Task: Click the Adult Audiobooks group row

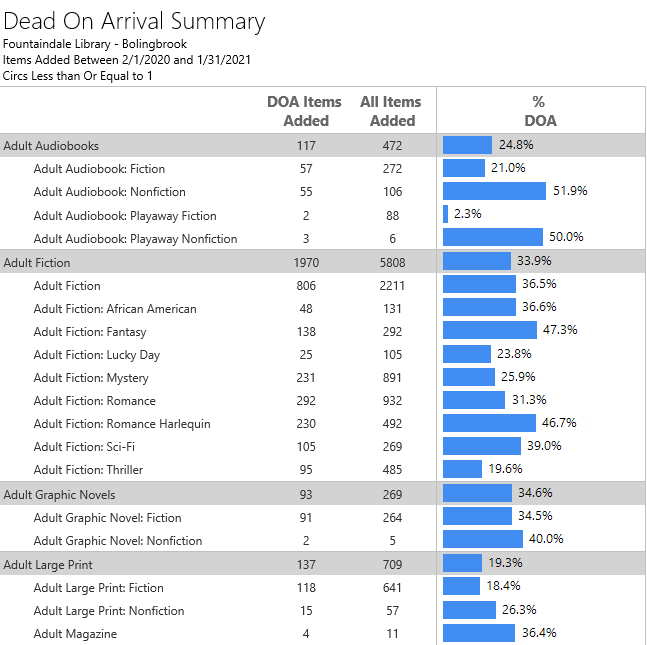Action: click(52, 145)
